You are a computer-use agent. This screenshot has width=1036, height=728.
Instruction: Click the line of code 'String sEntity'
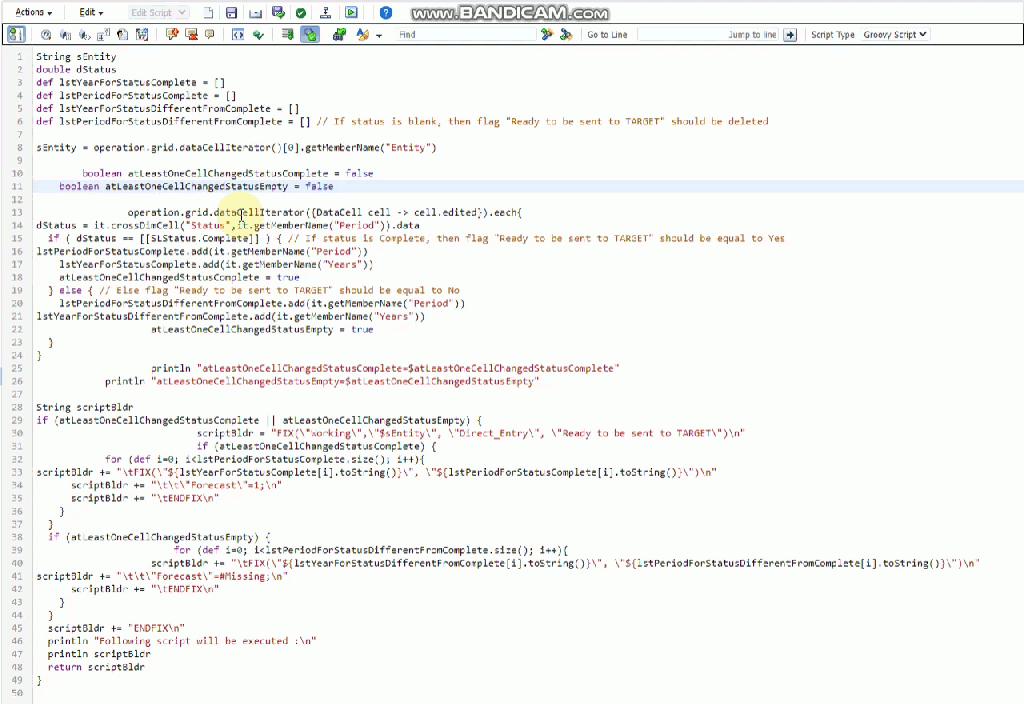pos(76,57)
